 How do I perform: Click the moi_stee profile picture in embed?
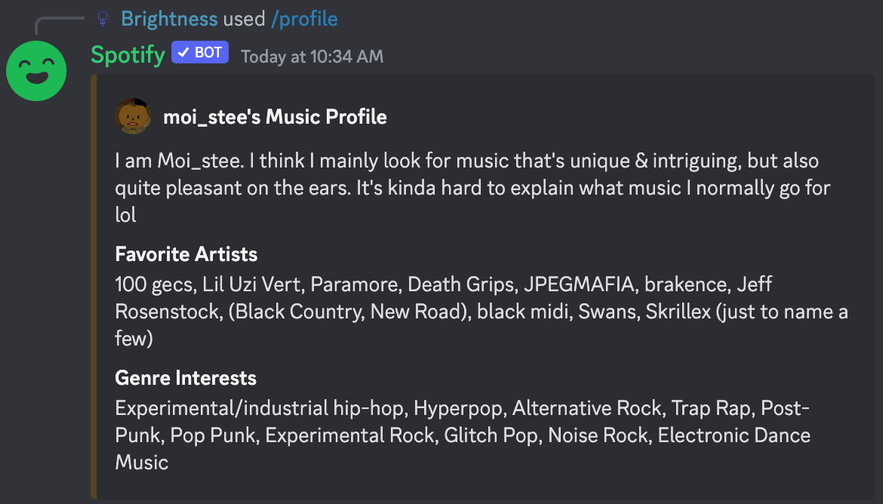(133, 116)
